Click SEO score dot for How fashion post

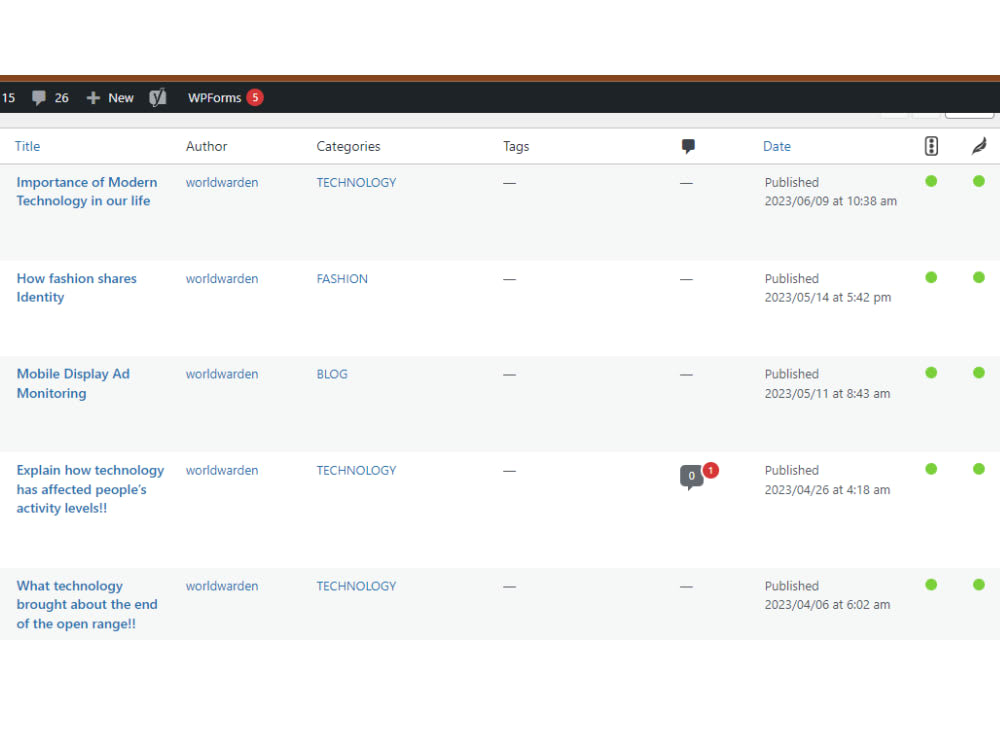coord(931,277)
